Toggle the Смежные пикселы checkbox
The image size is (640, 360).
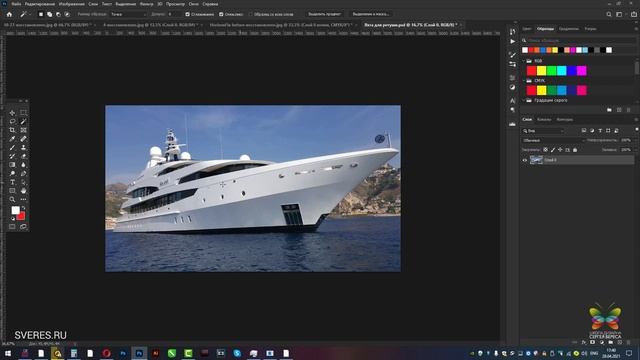tap(221, 14)
